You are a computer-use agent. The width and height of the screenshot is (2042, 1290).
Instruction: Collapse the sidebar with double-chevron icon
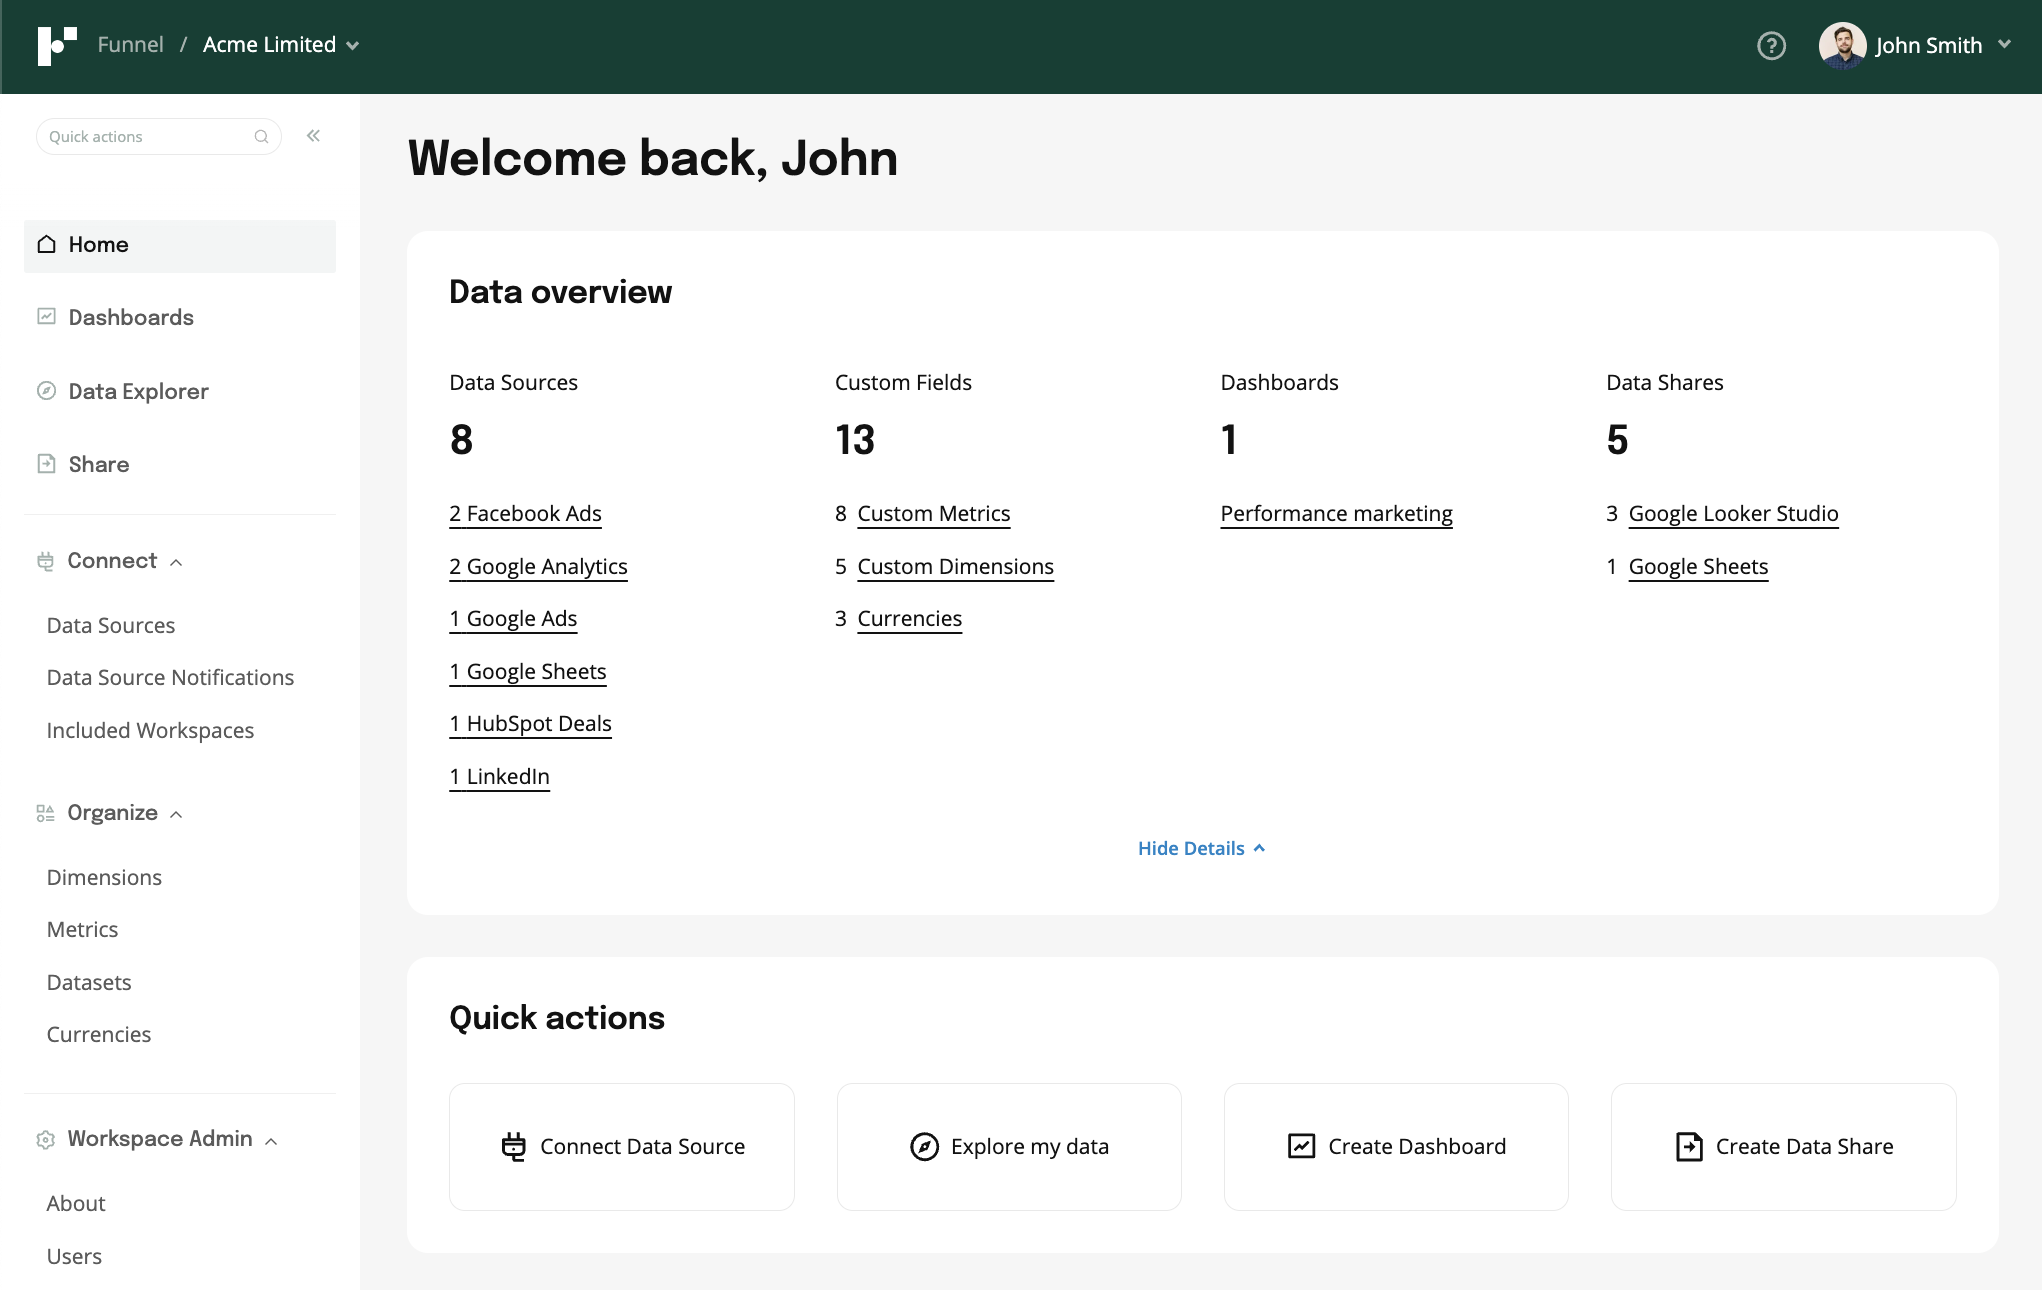[313, 135]
